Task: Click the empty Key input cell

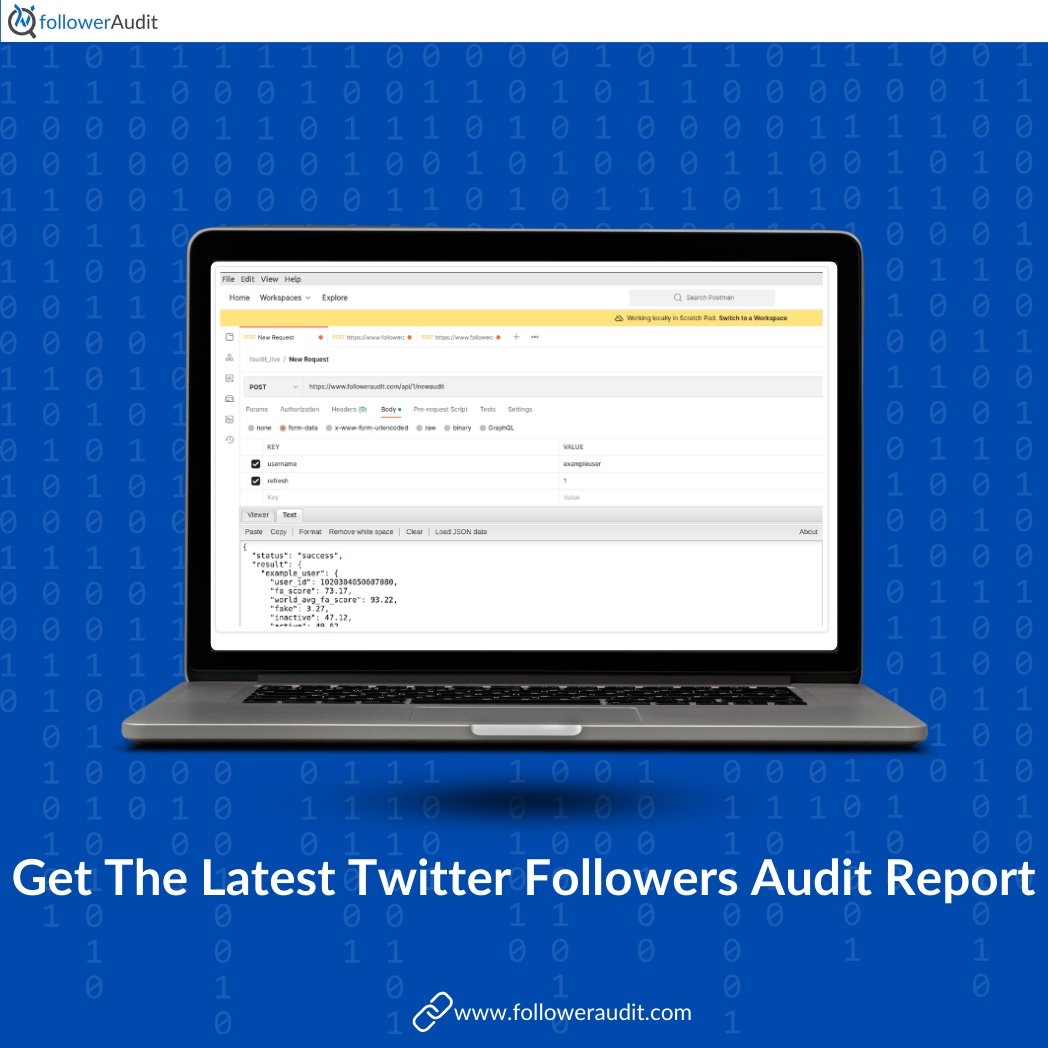Action: click(x=410, y=497)
